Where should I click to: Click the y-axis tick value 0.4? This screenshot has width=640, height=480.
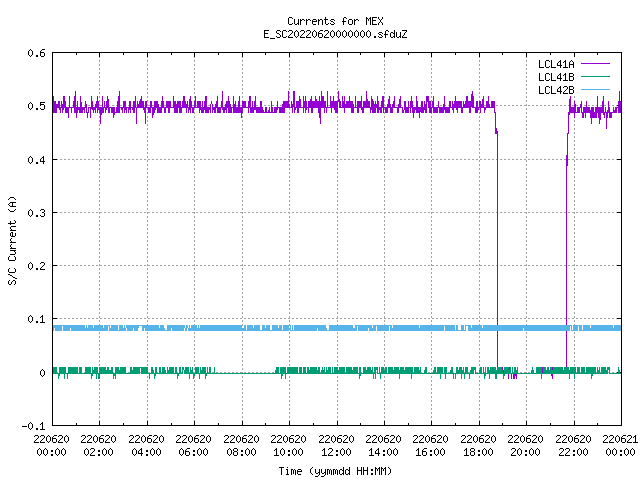pyautogui.click(x=36, y=160)
